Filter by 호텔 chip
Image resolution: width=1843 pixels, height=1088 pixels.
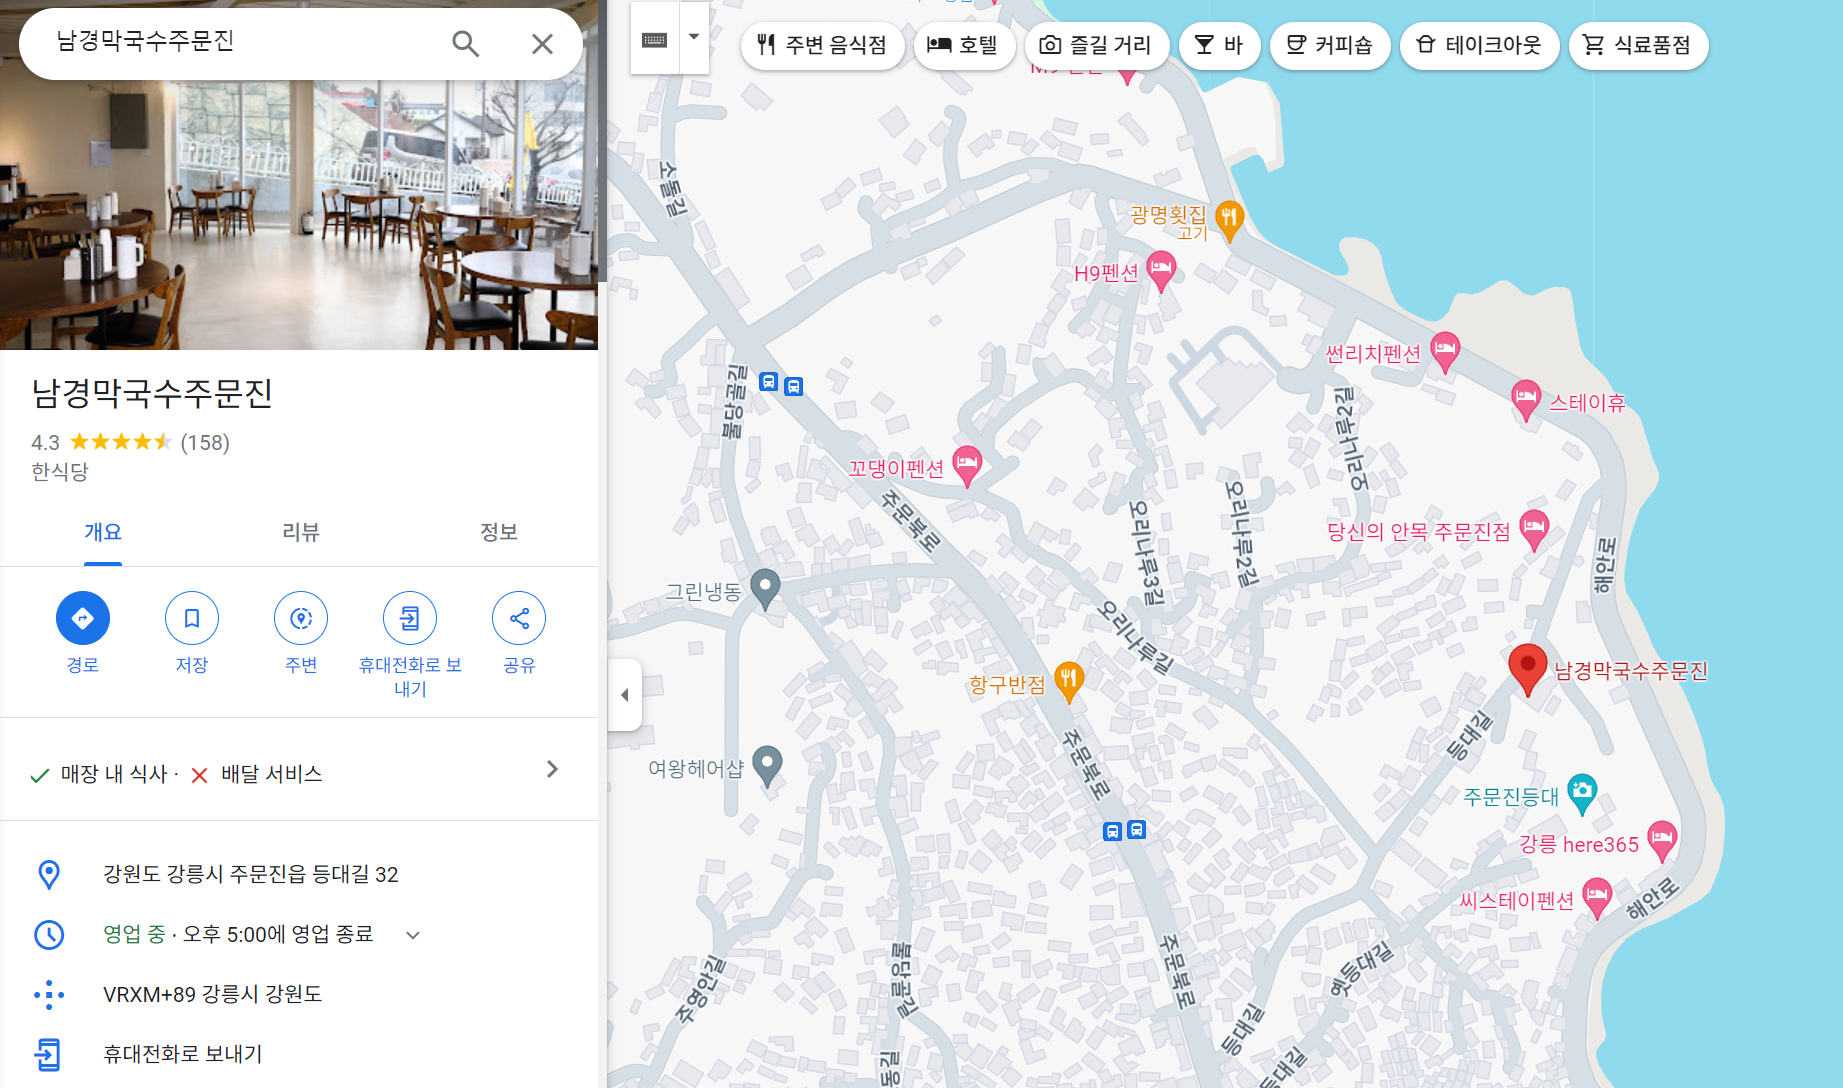click(964, 45)
